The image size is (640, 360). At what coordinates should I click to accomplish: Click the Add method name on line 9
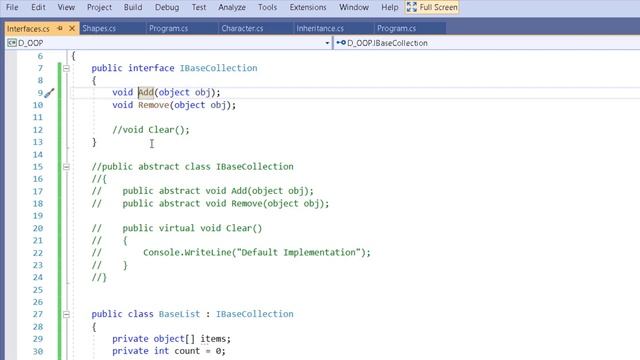[146, 93]
